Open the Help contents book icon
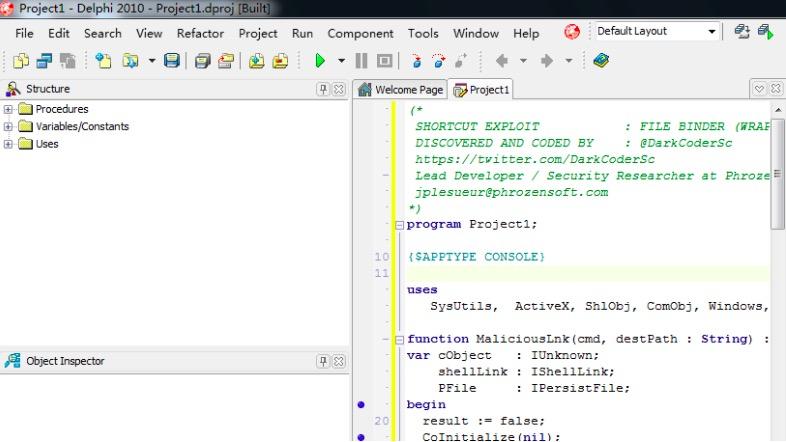This screenshot has width=786, height=442. coord(601,61)
